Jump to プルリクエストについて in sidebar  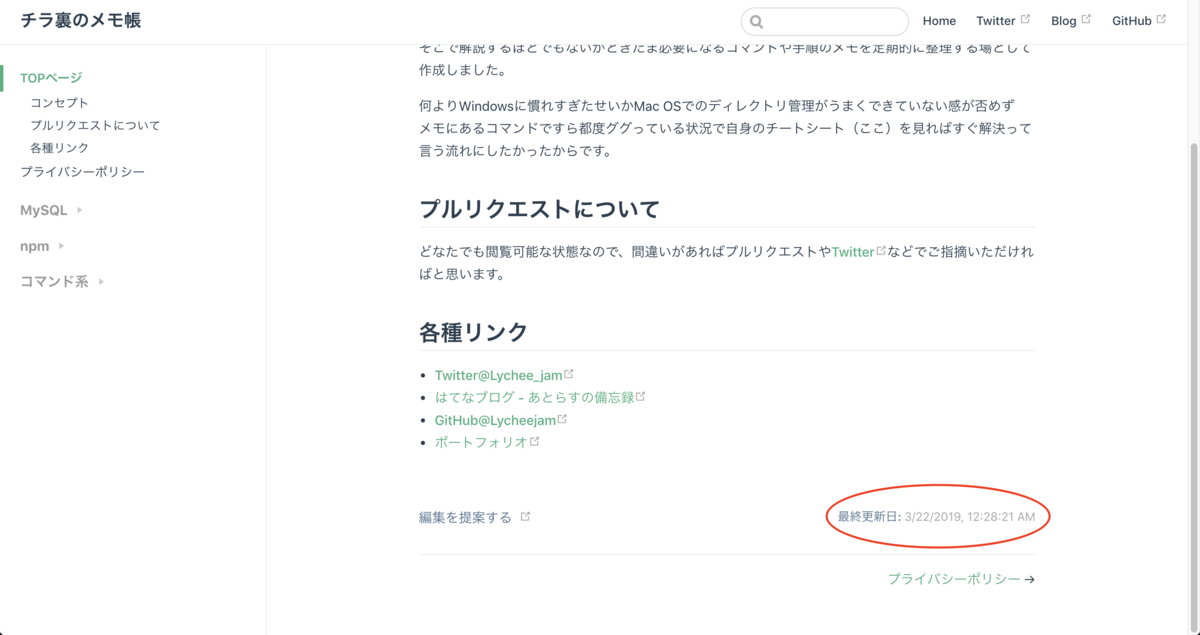coord(95,126)
